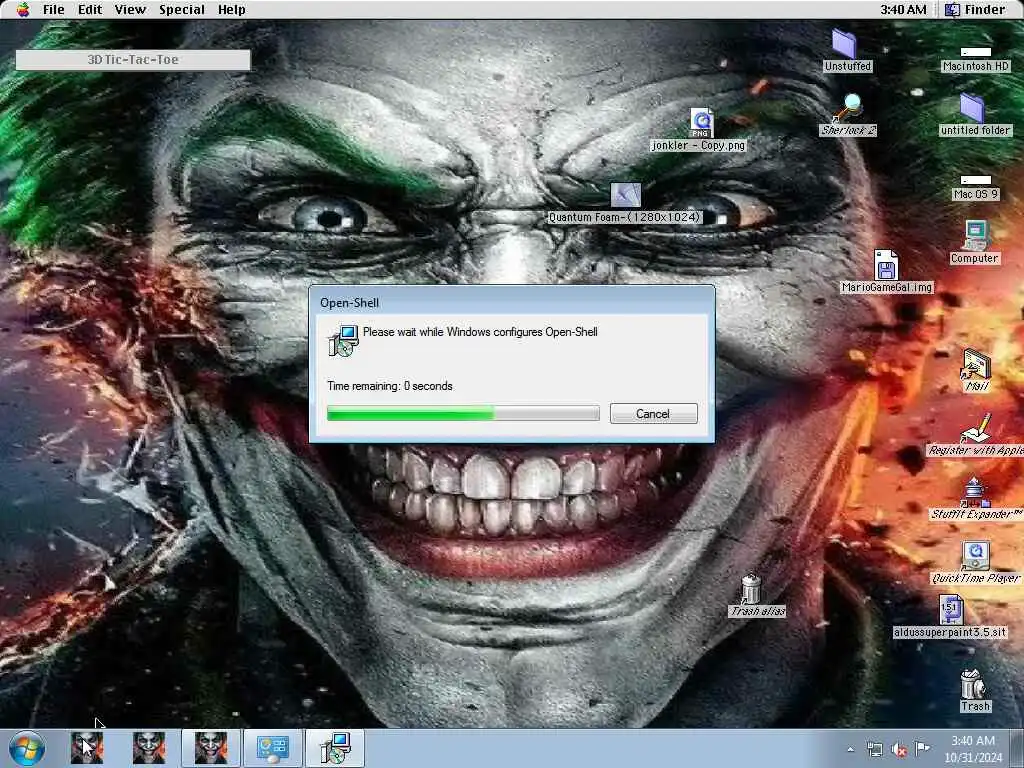Click the installer icon in Open-Shell dialog
Image resolution: width=1024 pixels, height=768 pixels.
click(344, 340)
